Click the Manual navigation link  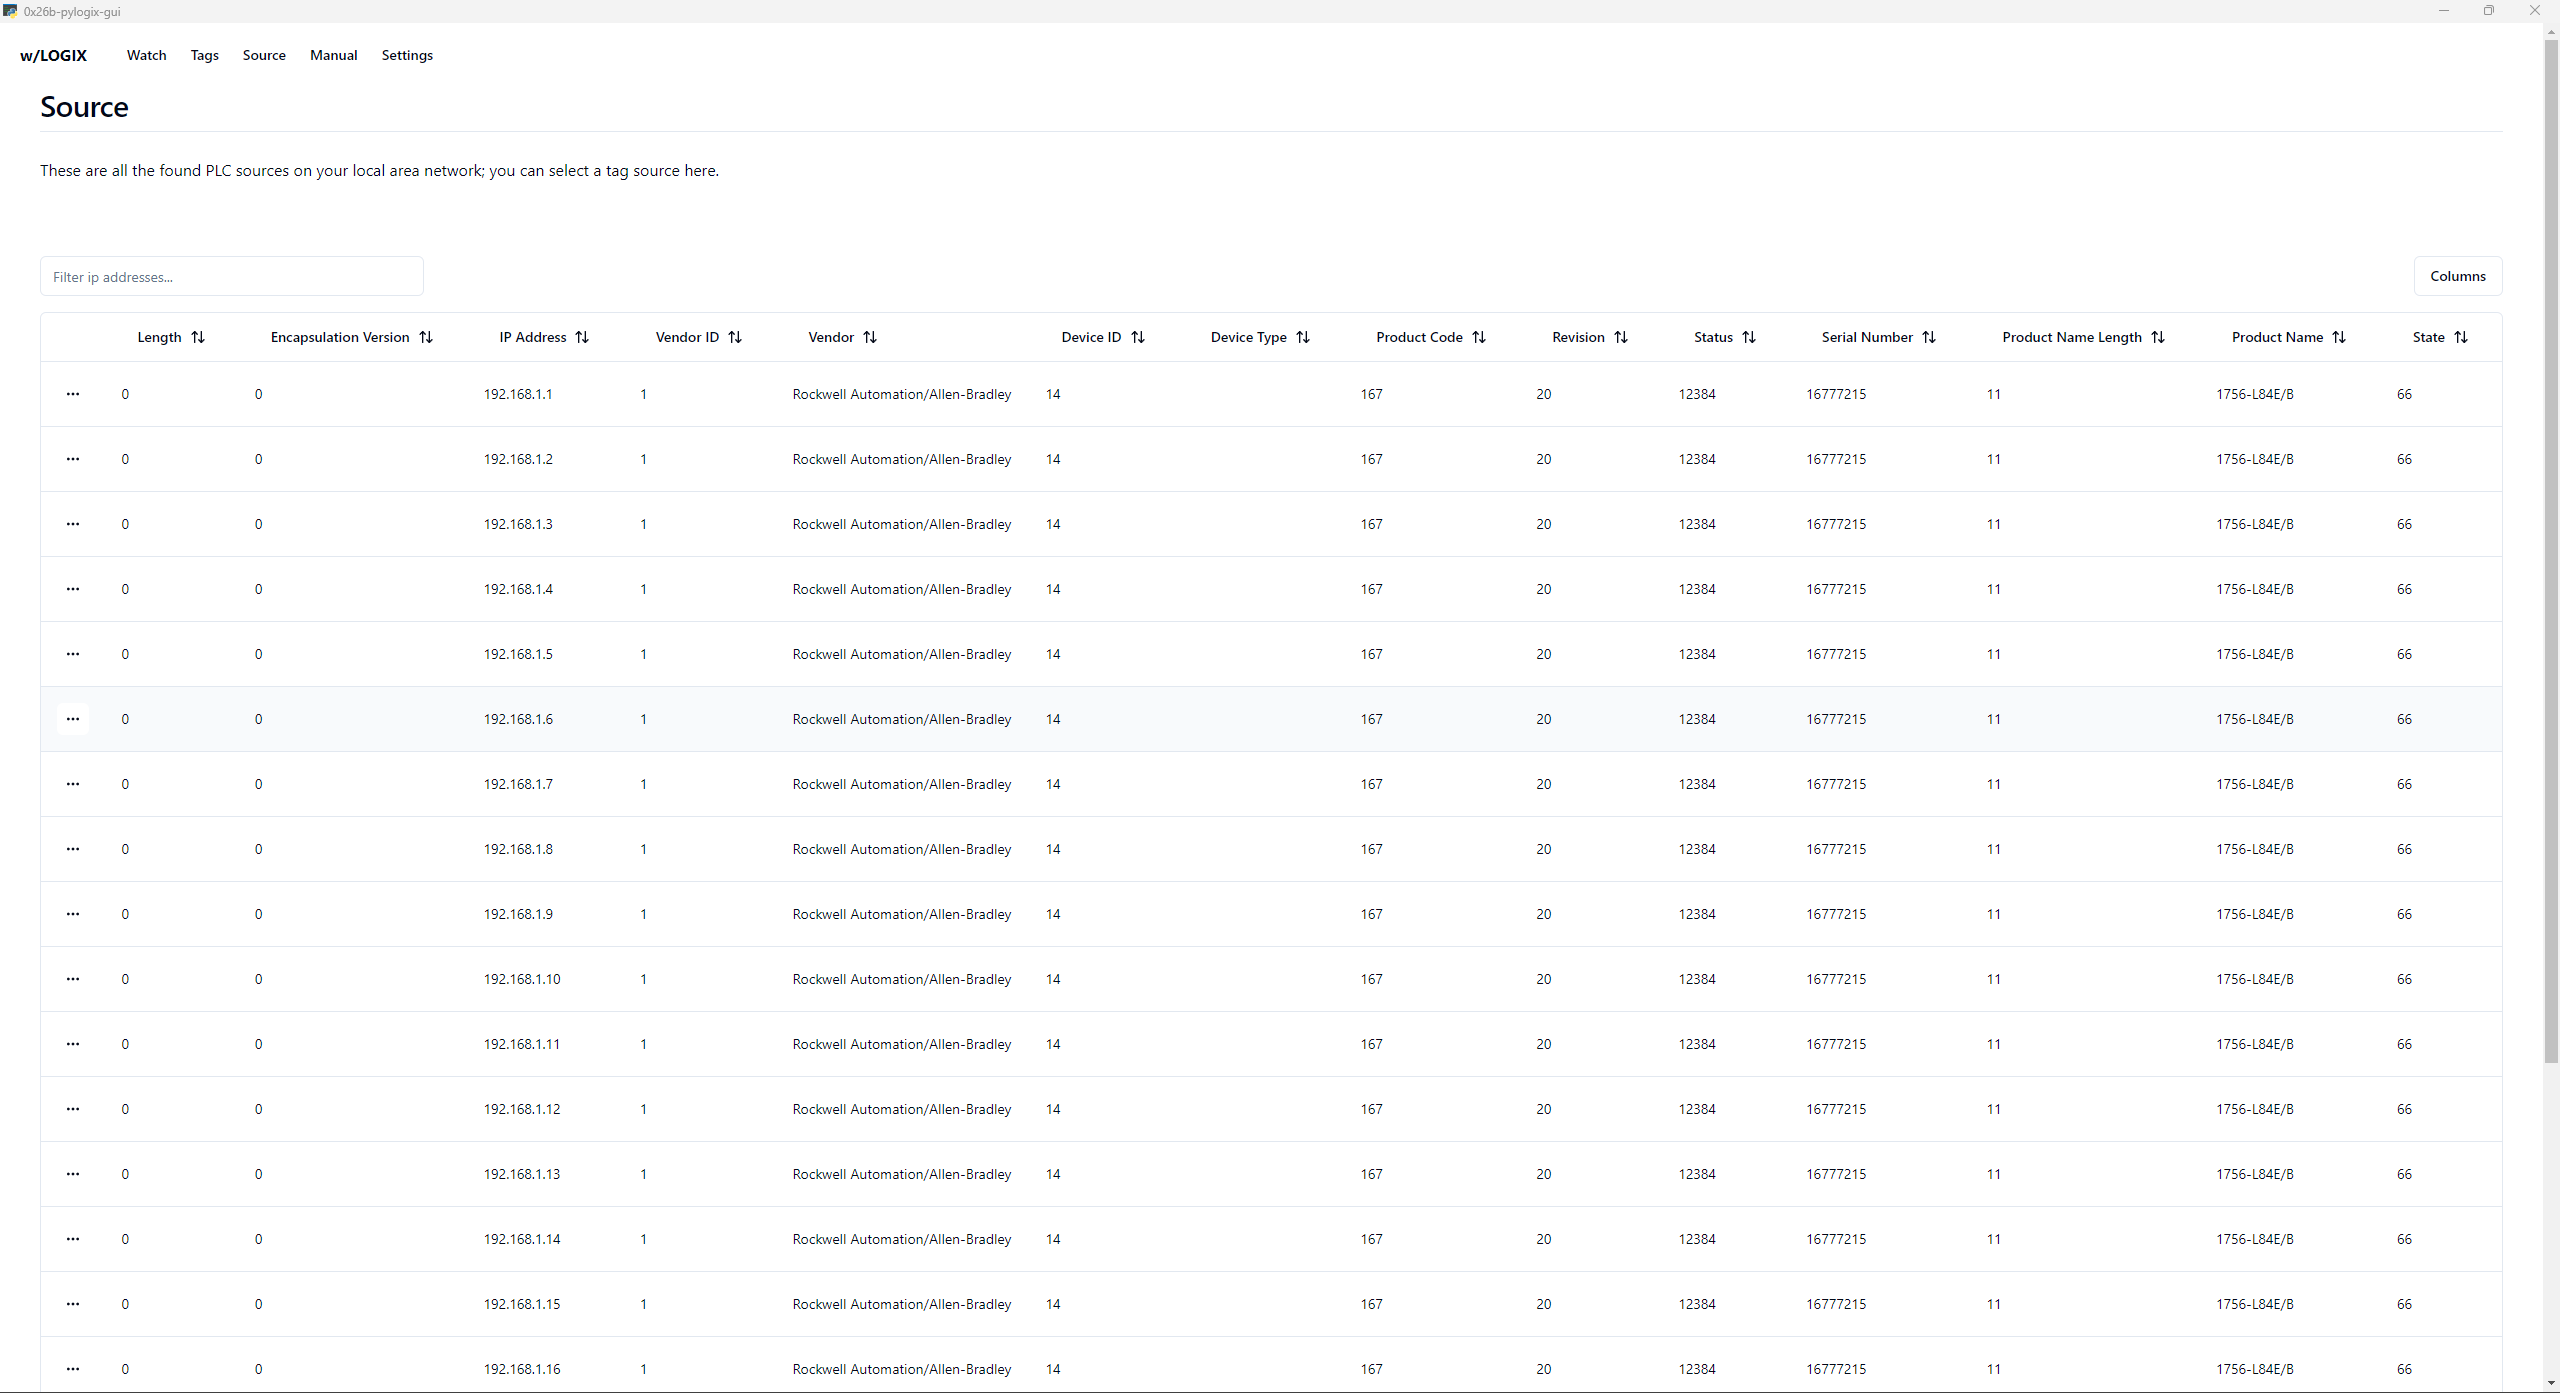(x=333, y=55)
